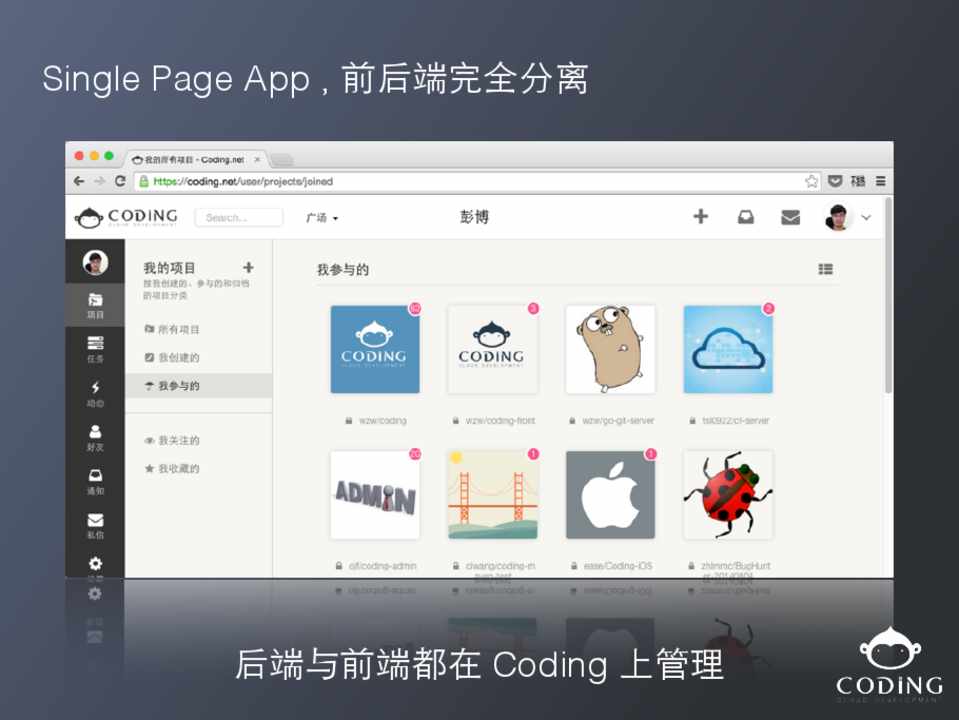Image resolution: width=959 pixels, height=720 pixels.
Task: Open the 任务 (tasks) sidebar icon
Action: (95, 348)
